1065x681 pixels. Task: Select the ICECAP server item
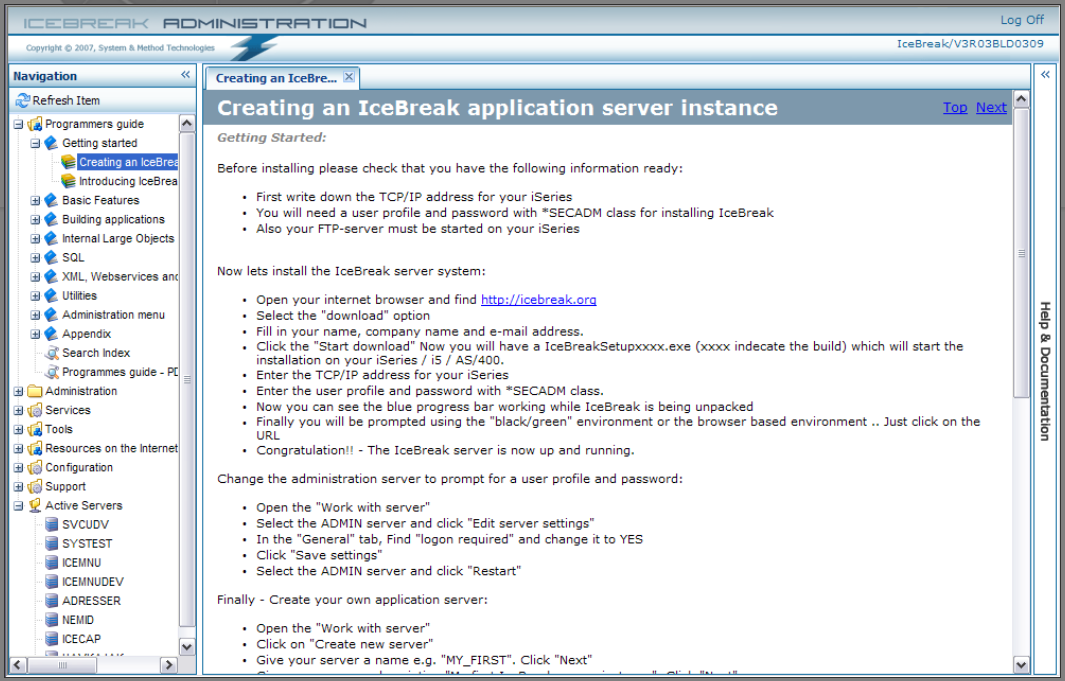point(82,639)
